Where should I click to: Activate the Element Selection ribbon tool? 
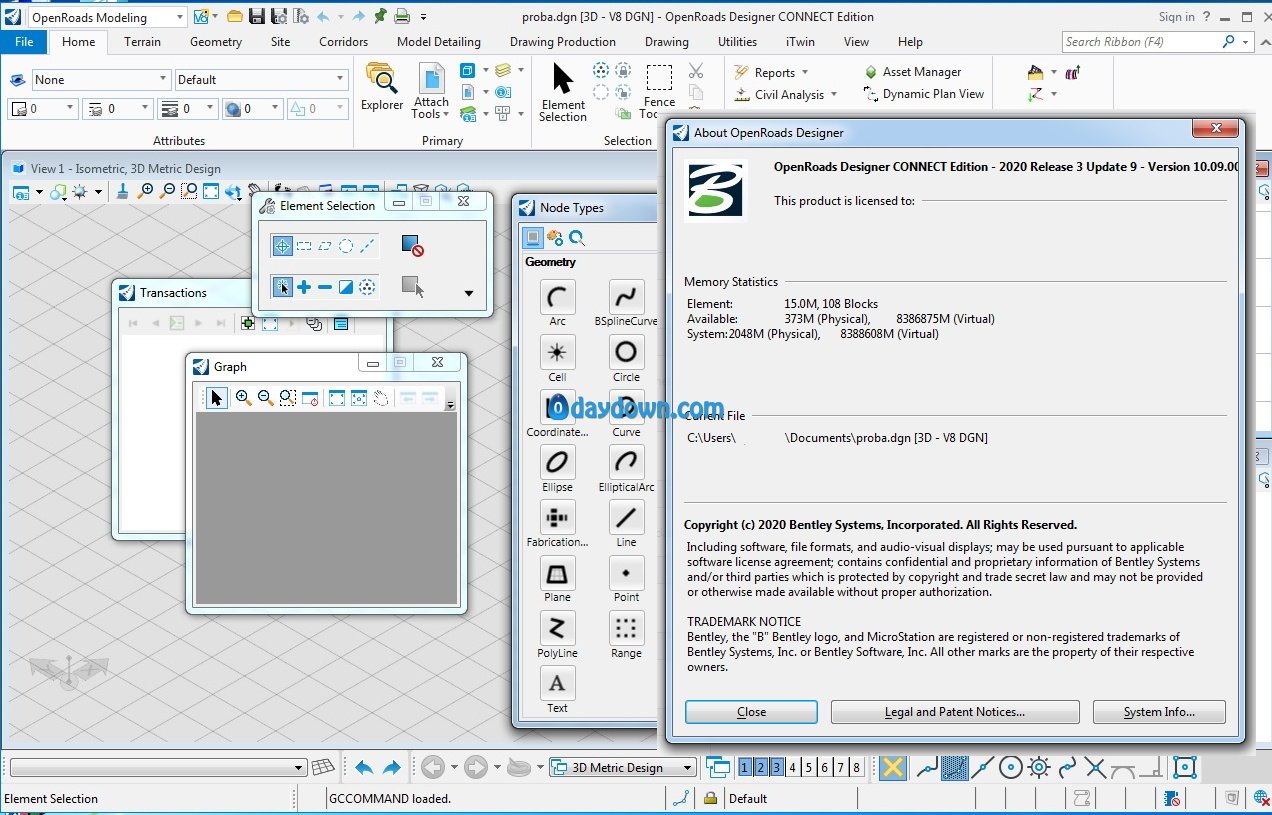[x=563, y=92]
